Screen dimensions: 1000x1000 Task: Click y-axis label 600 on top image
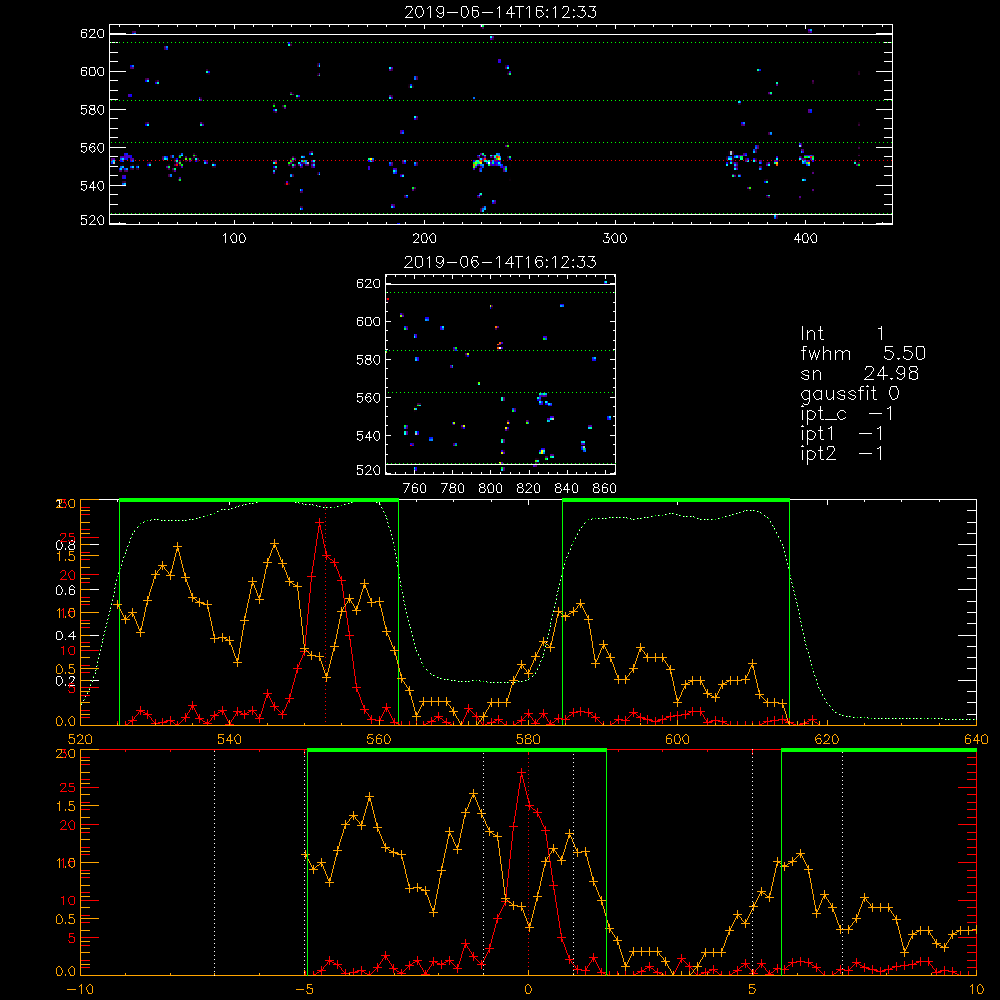pos(92,71)
